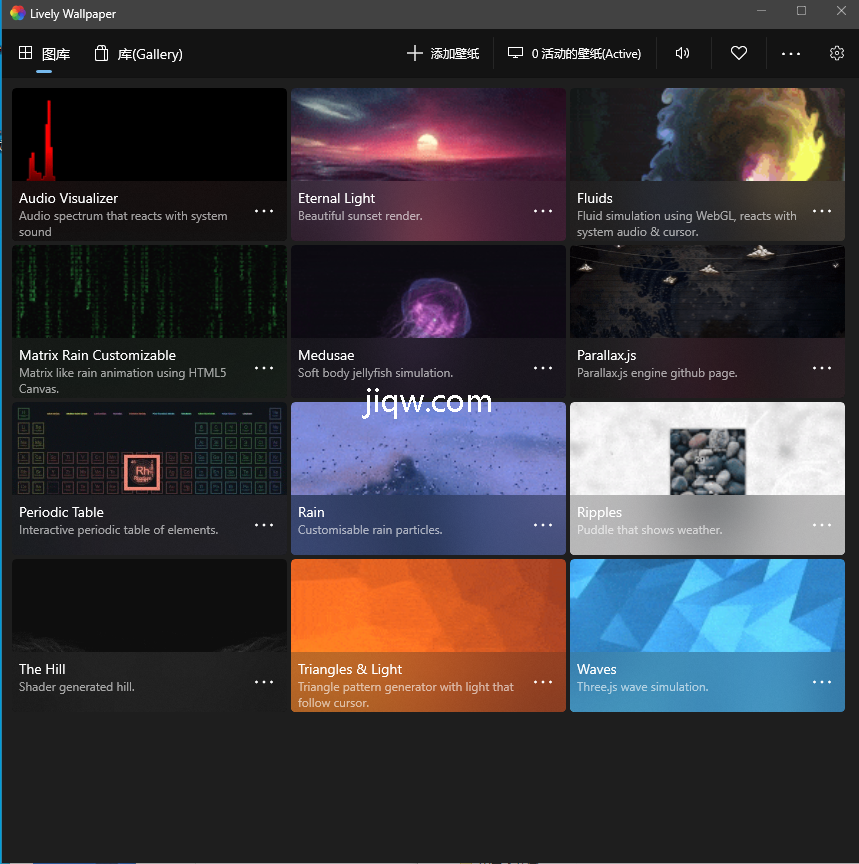Click 'Soft body jellyfish simulation.' description

pyautogui.click(x=376, y=373)
